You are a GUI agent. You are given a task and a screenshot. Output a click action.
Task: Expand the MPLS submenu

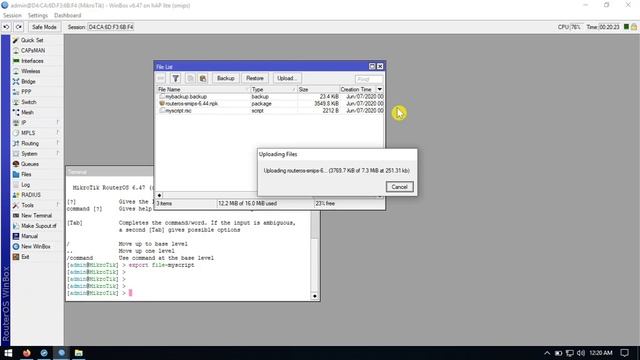pyautogui.click(x=28, y=133)
